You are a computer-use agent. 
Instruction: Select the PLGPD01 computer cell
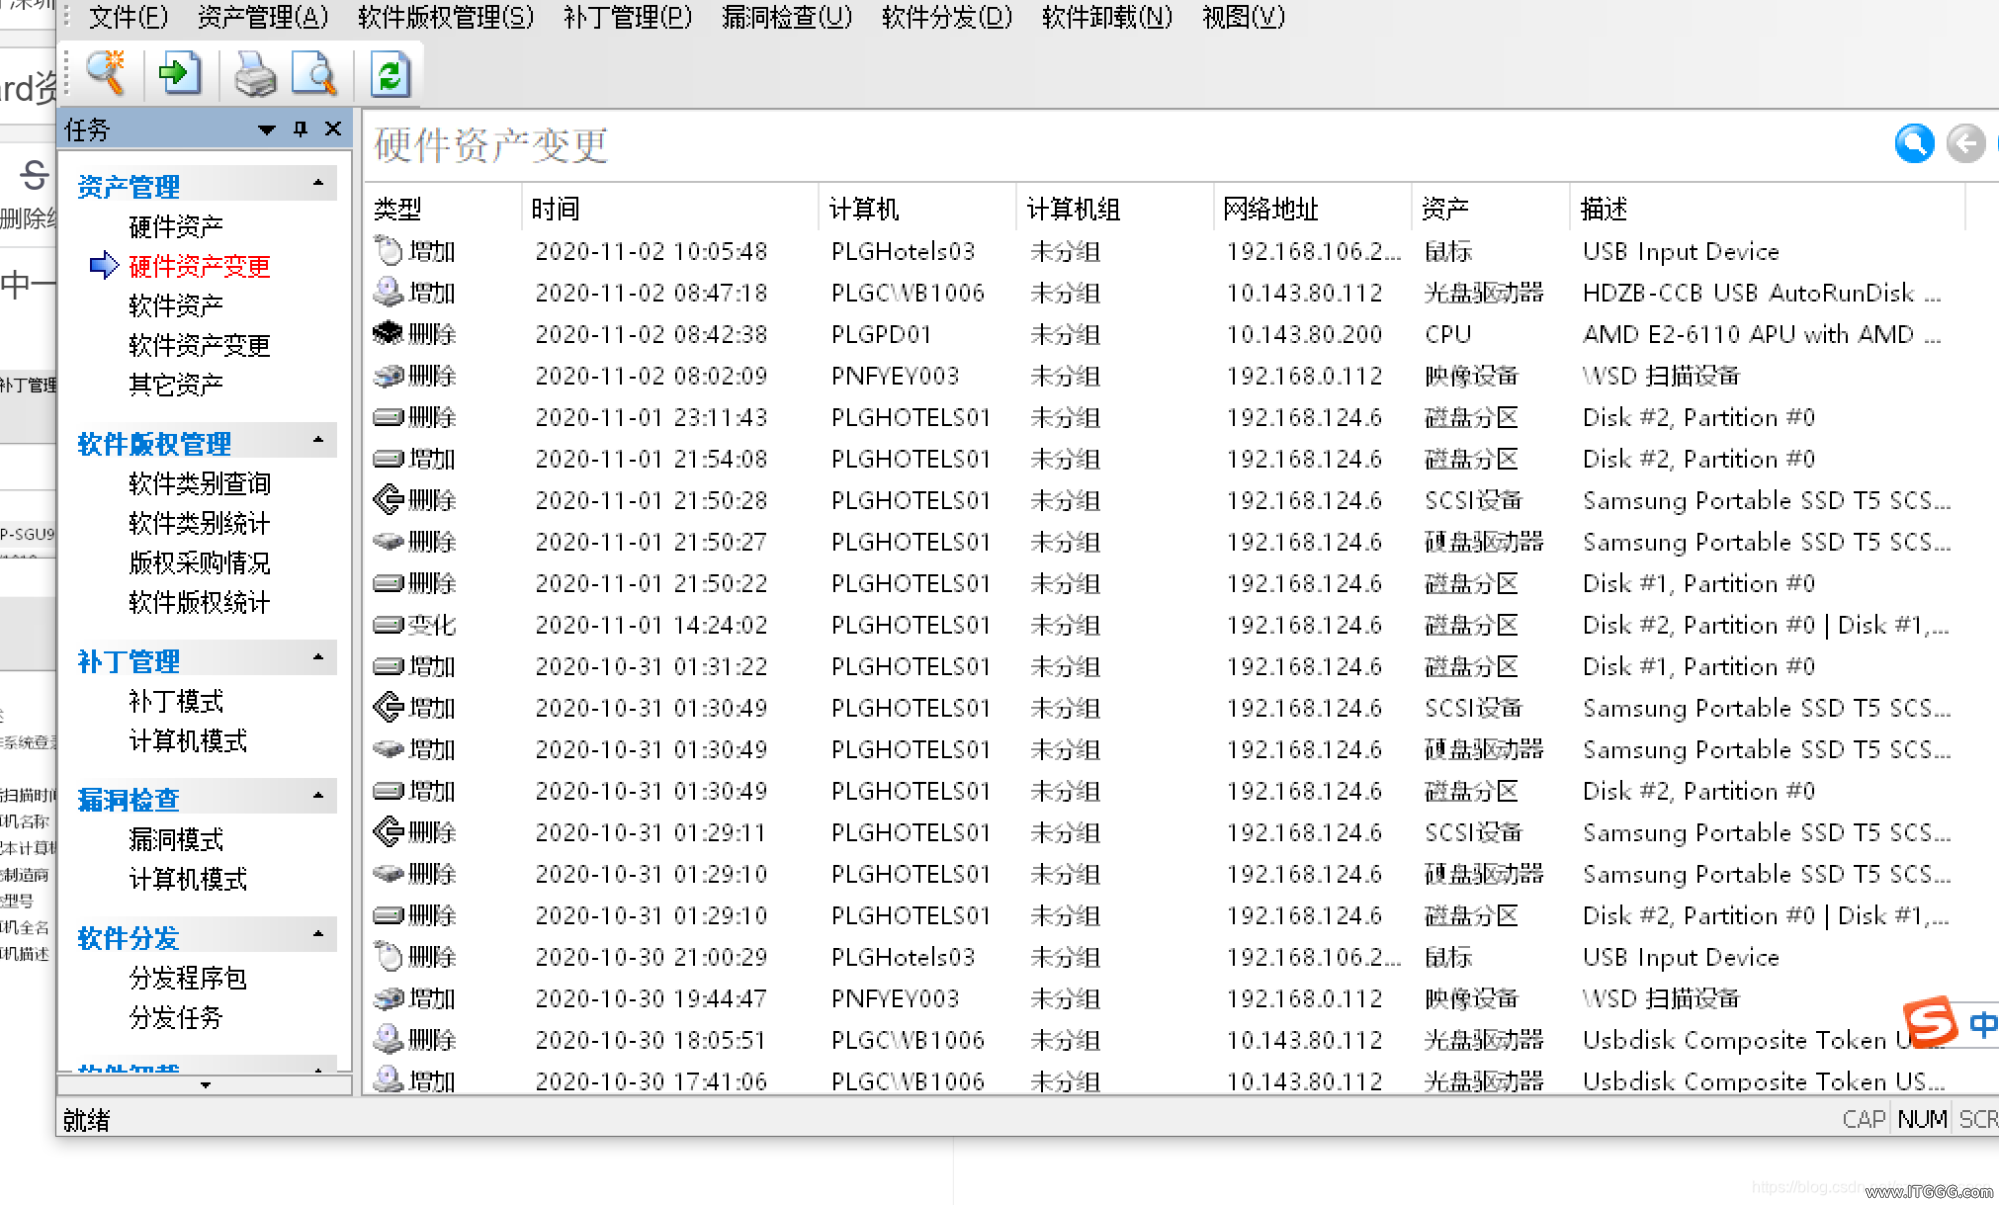882,334
